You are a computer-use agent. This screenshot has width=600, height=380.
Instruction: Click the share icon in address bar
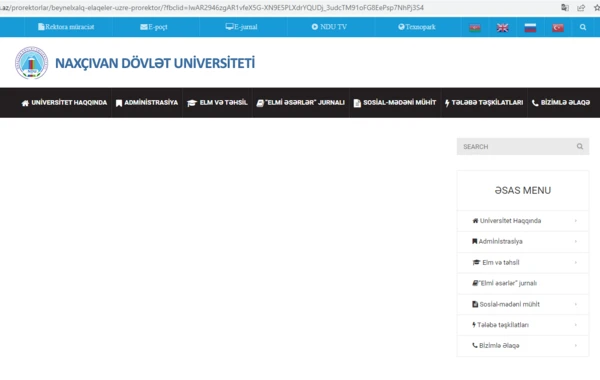[x=581, y=8]
